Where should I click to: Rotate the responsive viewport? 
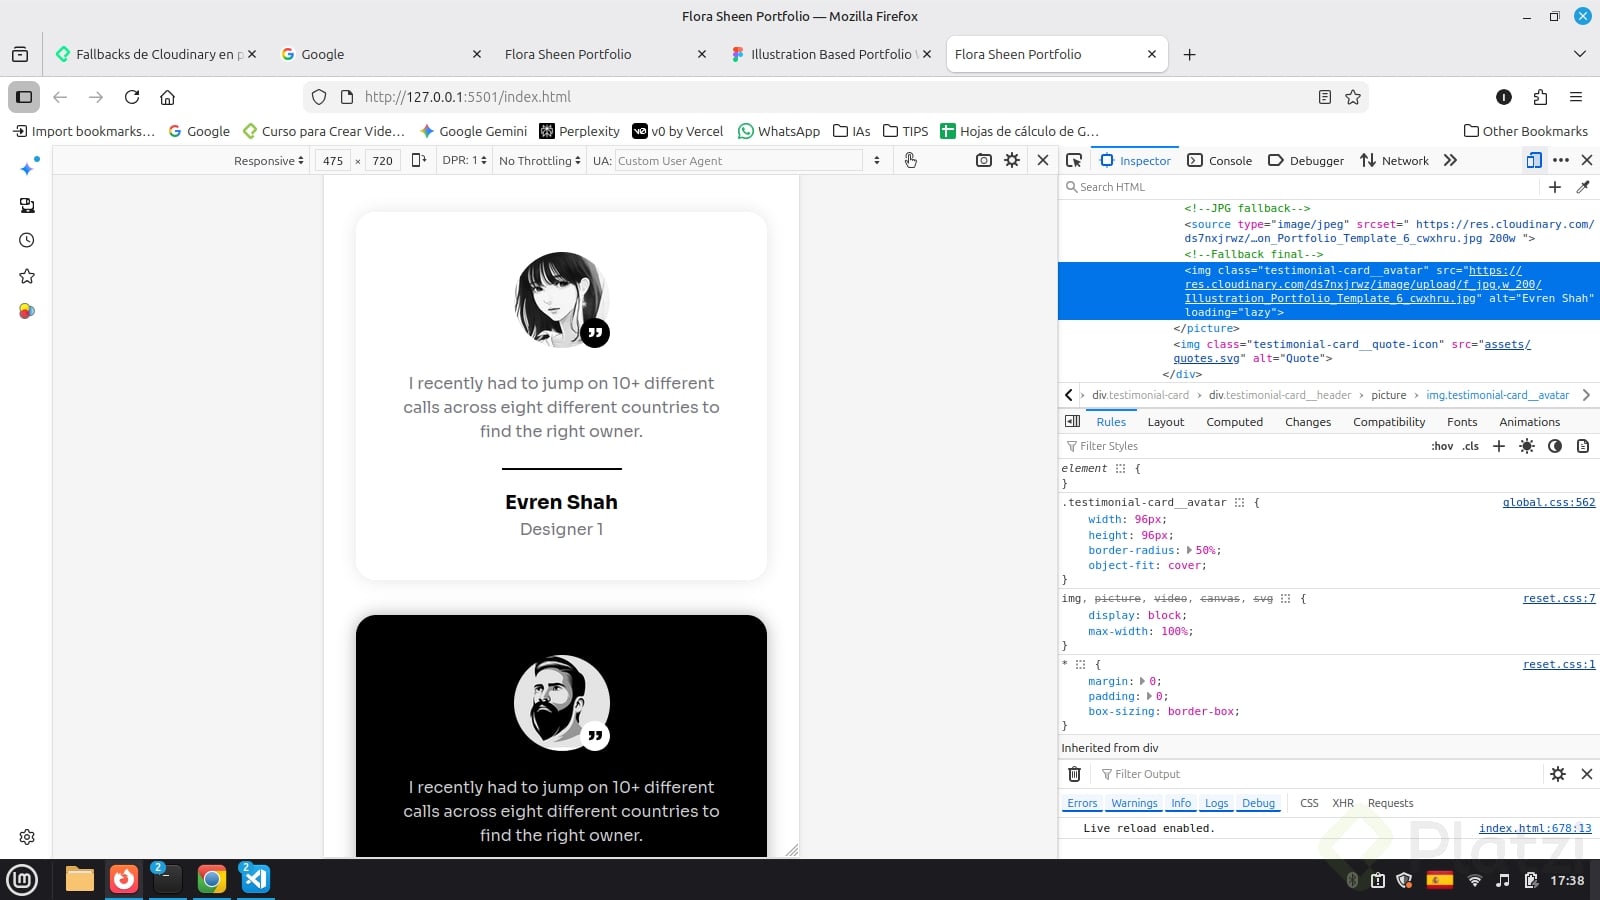419,160
